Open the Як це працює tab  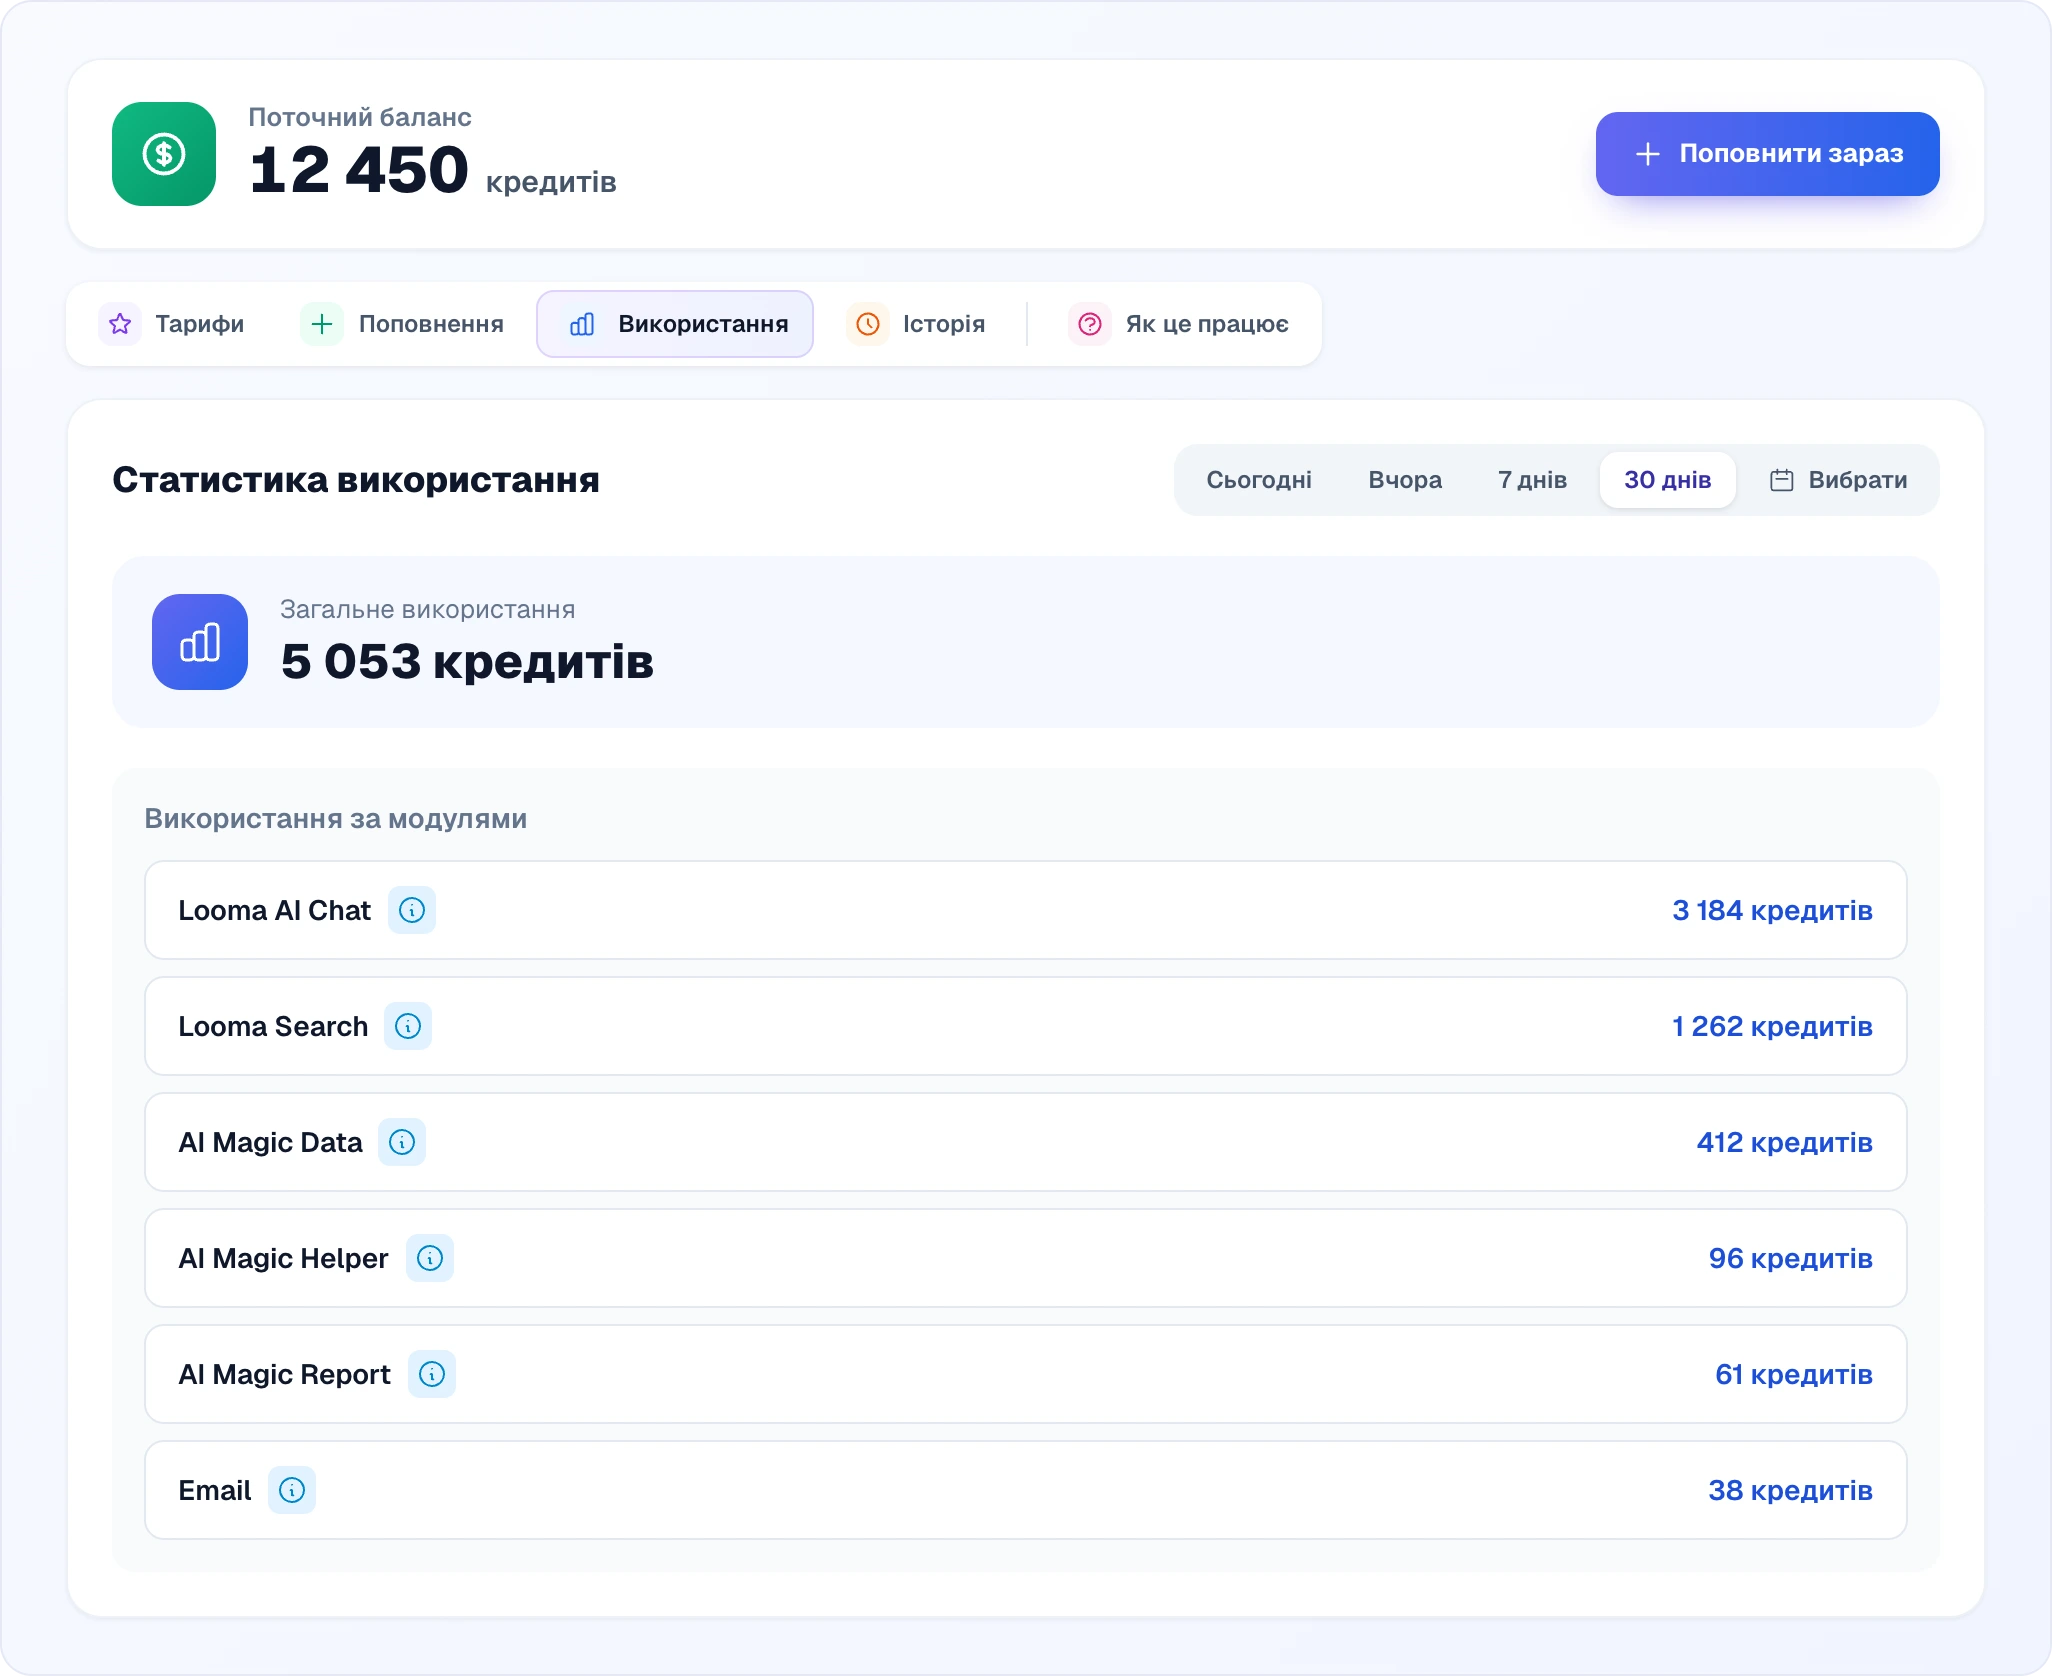pos(1179,324)
